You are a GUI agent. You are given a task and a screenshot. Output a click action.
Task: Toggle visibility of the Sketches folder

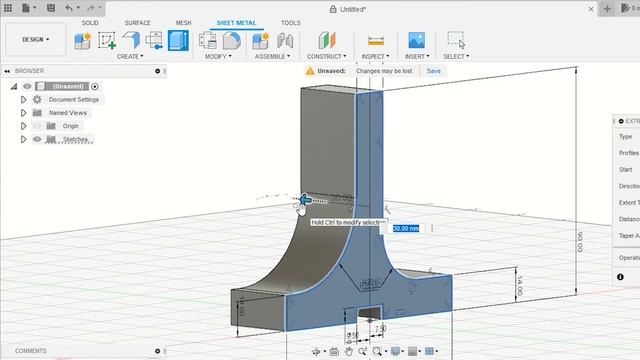coord(37,139)
